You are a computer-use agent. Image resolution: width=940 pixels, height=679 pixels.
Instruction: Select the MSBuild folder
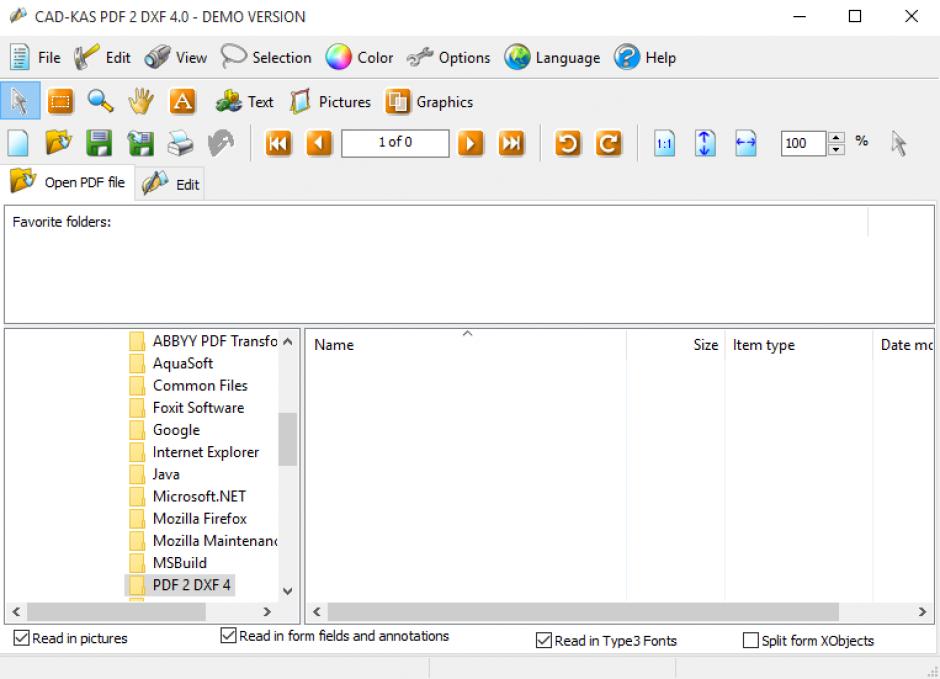tap(168, 563)
